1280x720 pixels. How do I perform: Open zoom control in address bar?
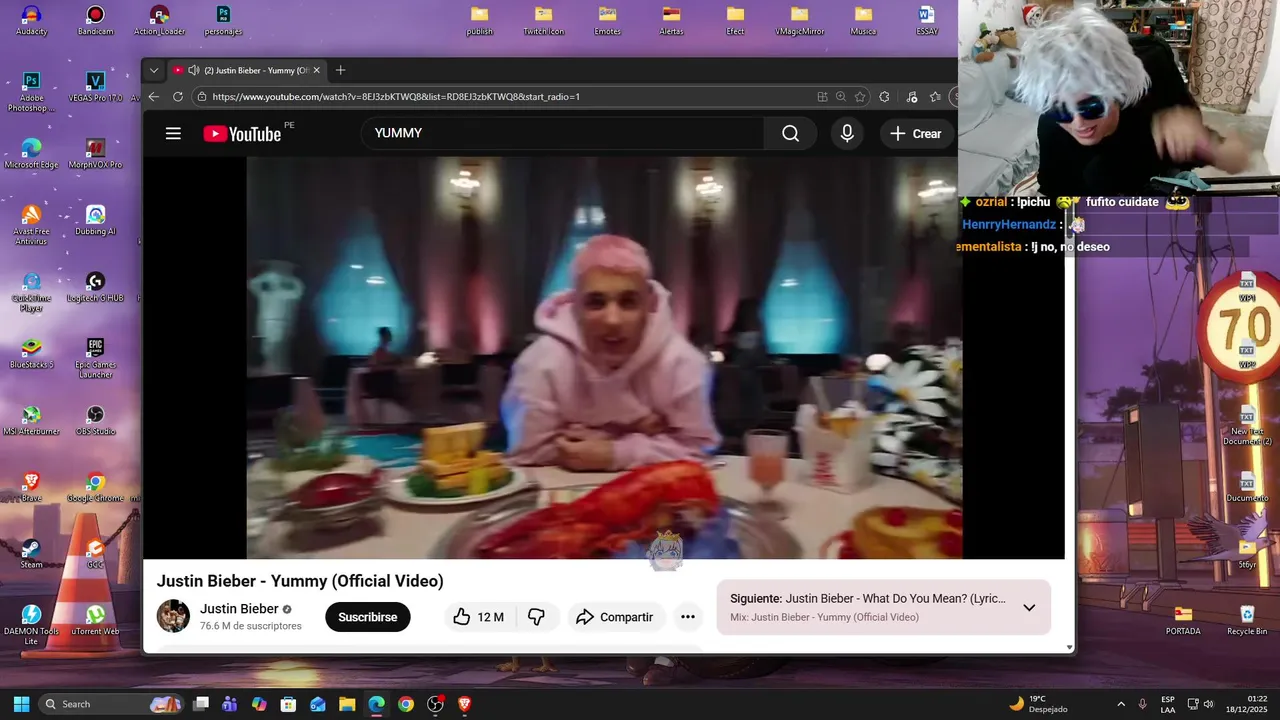(841, 97)
